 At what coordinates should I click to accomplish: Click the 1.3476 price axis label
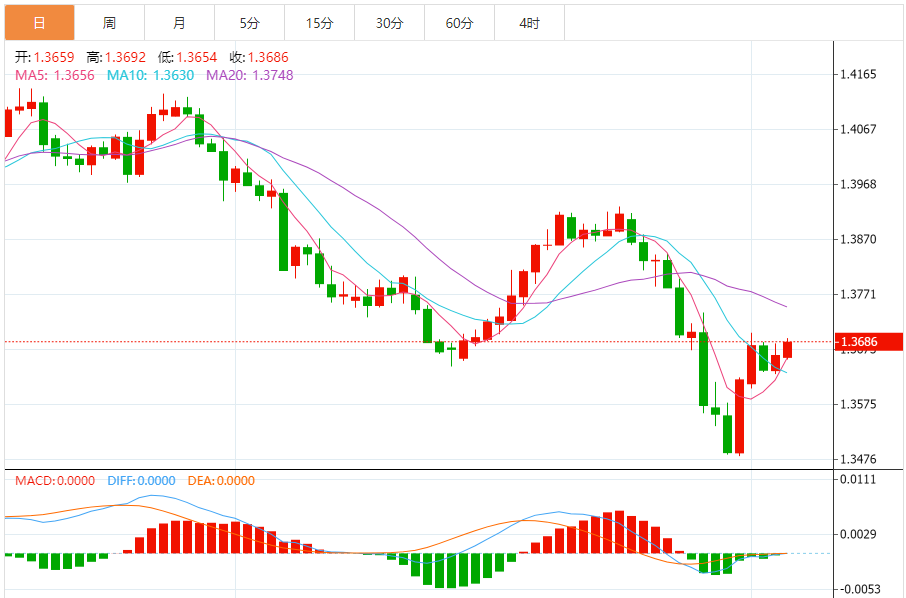pyautogui.click(x=859, y=460)
